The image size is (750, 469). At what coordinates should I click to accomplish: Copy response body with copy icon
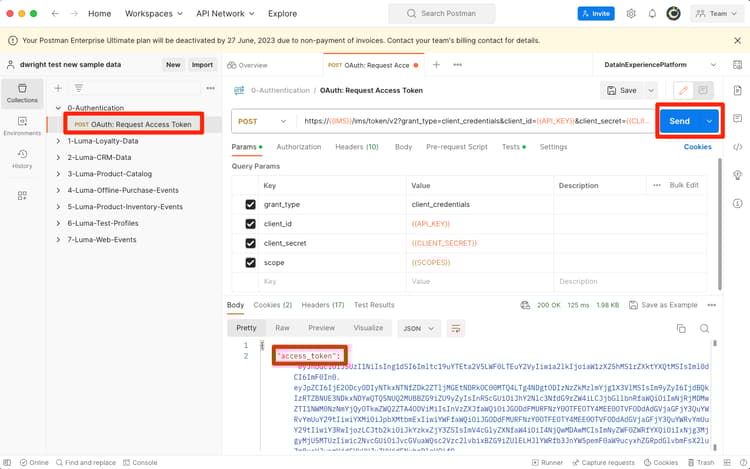coord(681,328)
